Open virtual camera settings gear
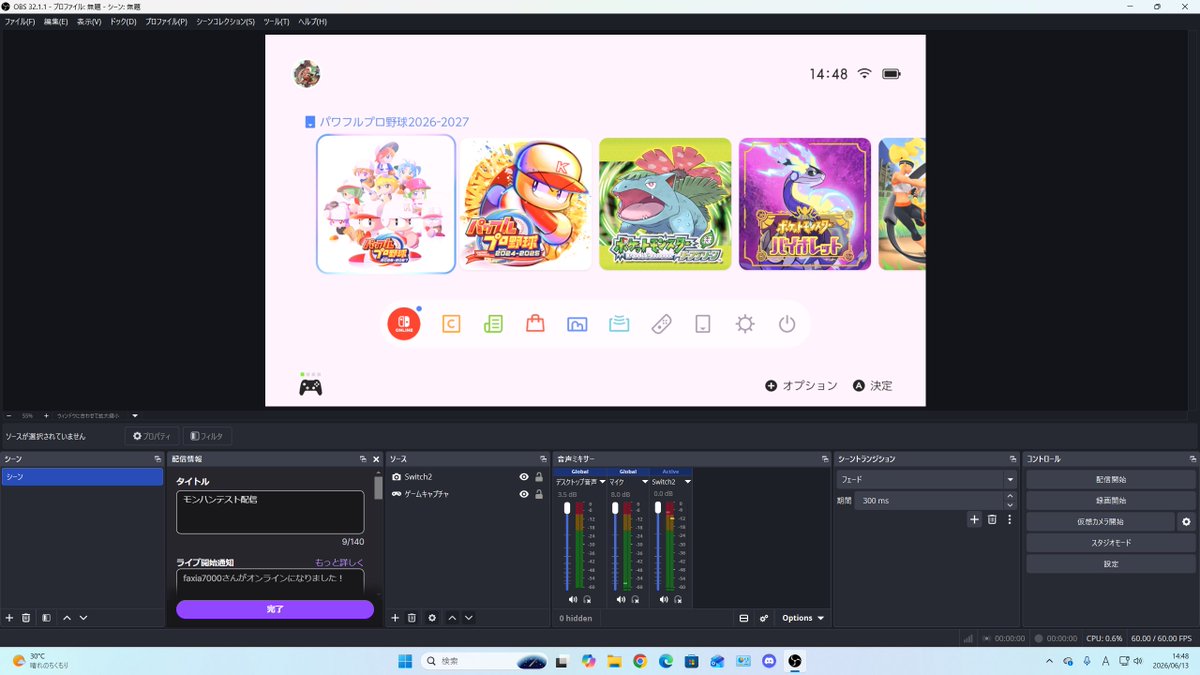Image resolution: width=1200 pixels, height=675 pixels. pyautogui.click(x=1186, y=522)
